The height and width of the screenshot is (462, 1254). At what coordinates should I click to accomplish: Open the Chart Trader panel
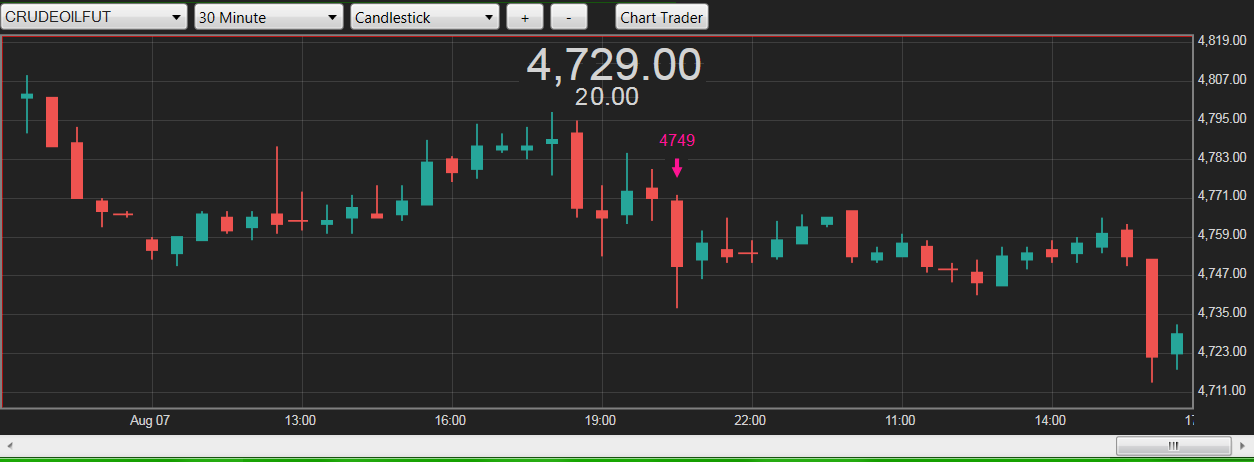662,17
